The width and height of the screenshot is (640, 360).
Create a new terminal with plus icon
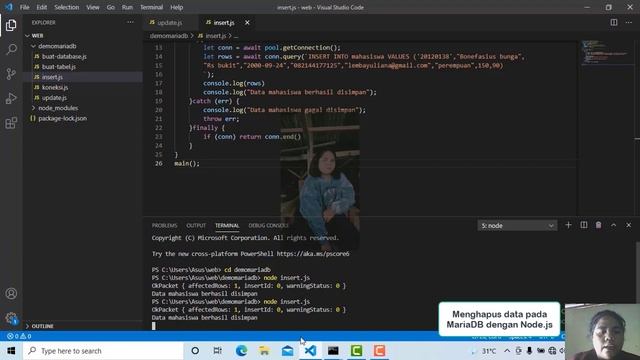(568, 225)
